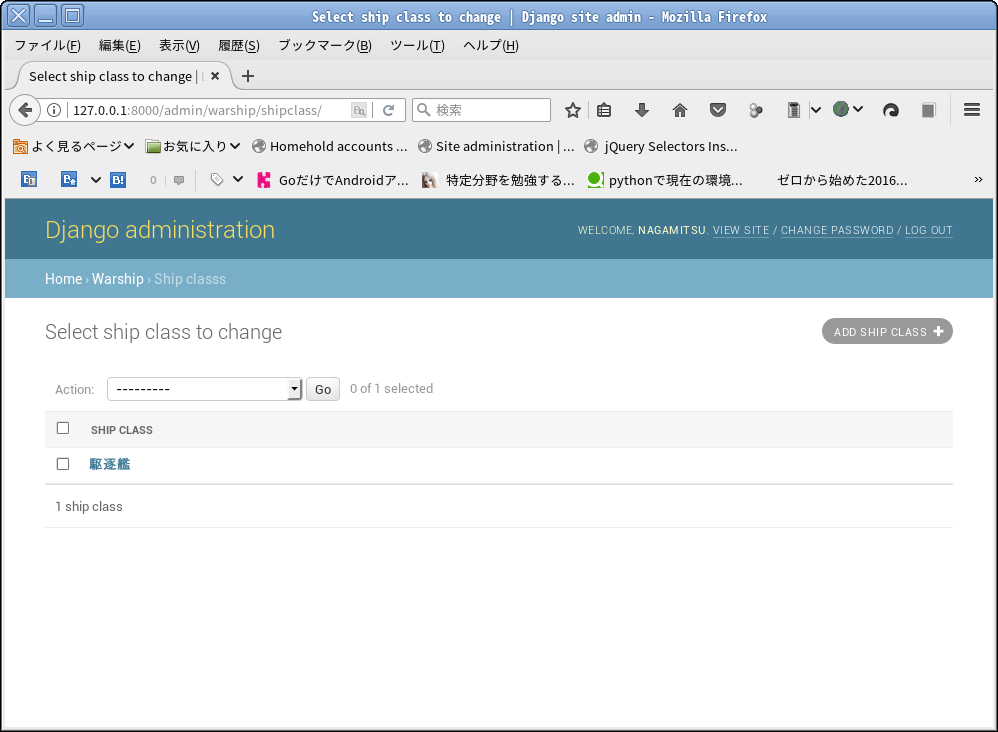Follow the CHANGE PASSWORD link
The image size is (998, 732).
click(x=837, y=230)
